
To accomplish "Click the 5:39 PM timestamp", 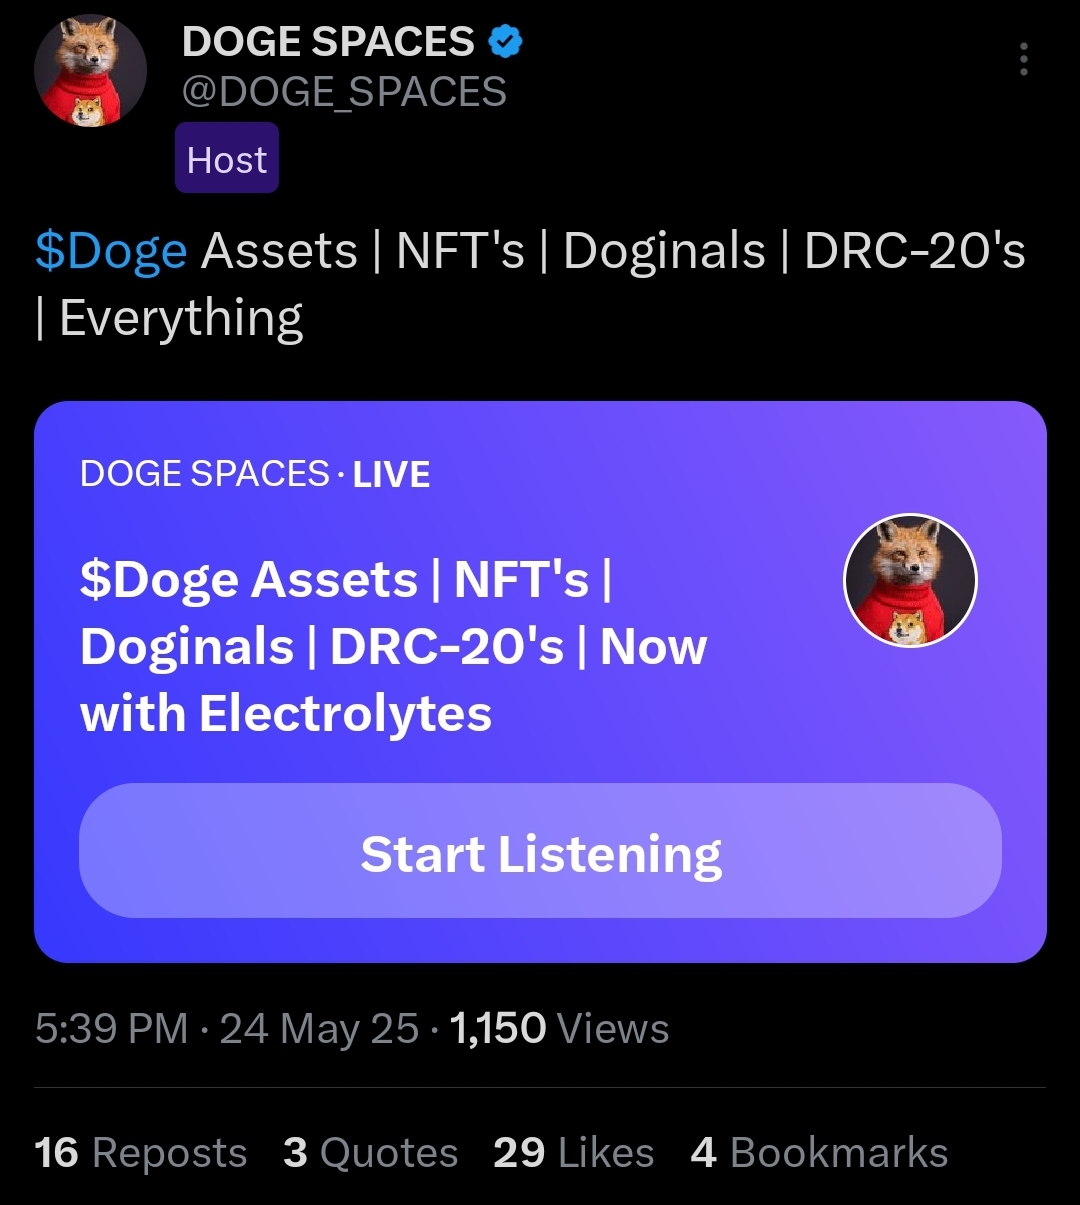I will [x=111, y=1029].
